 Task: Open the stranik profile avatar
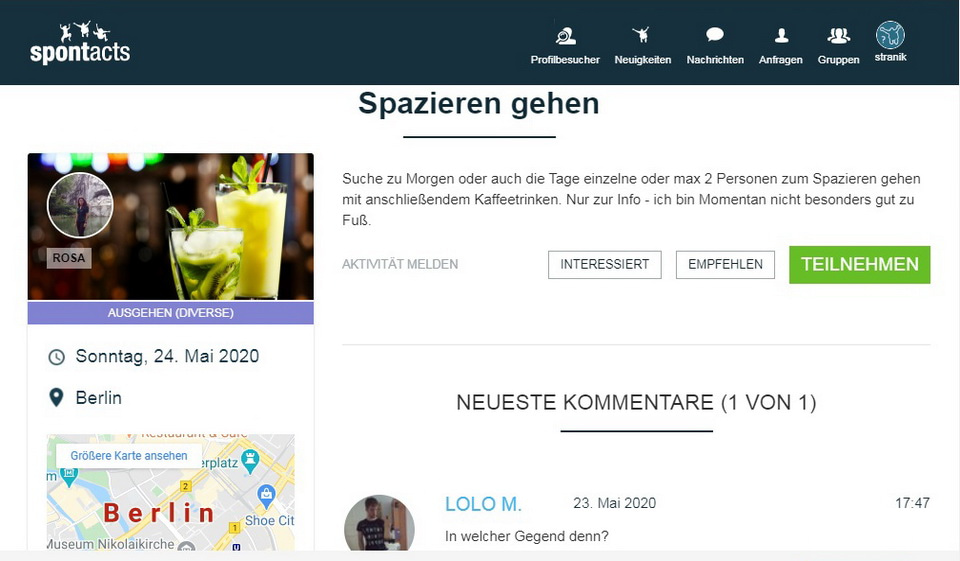(890, 36)
